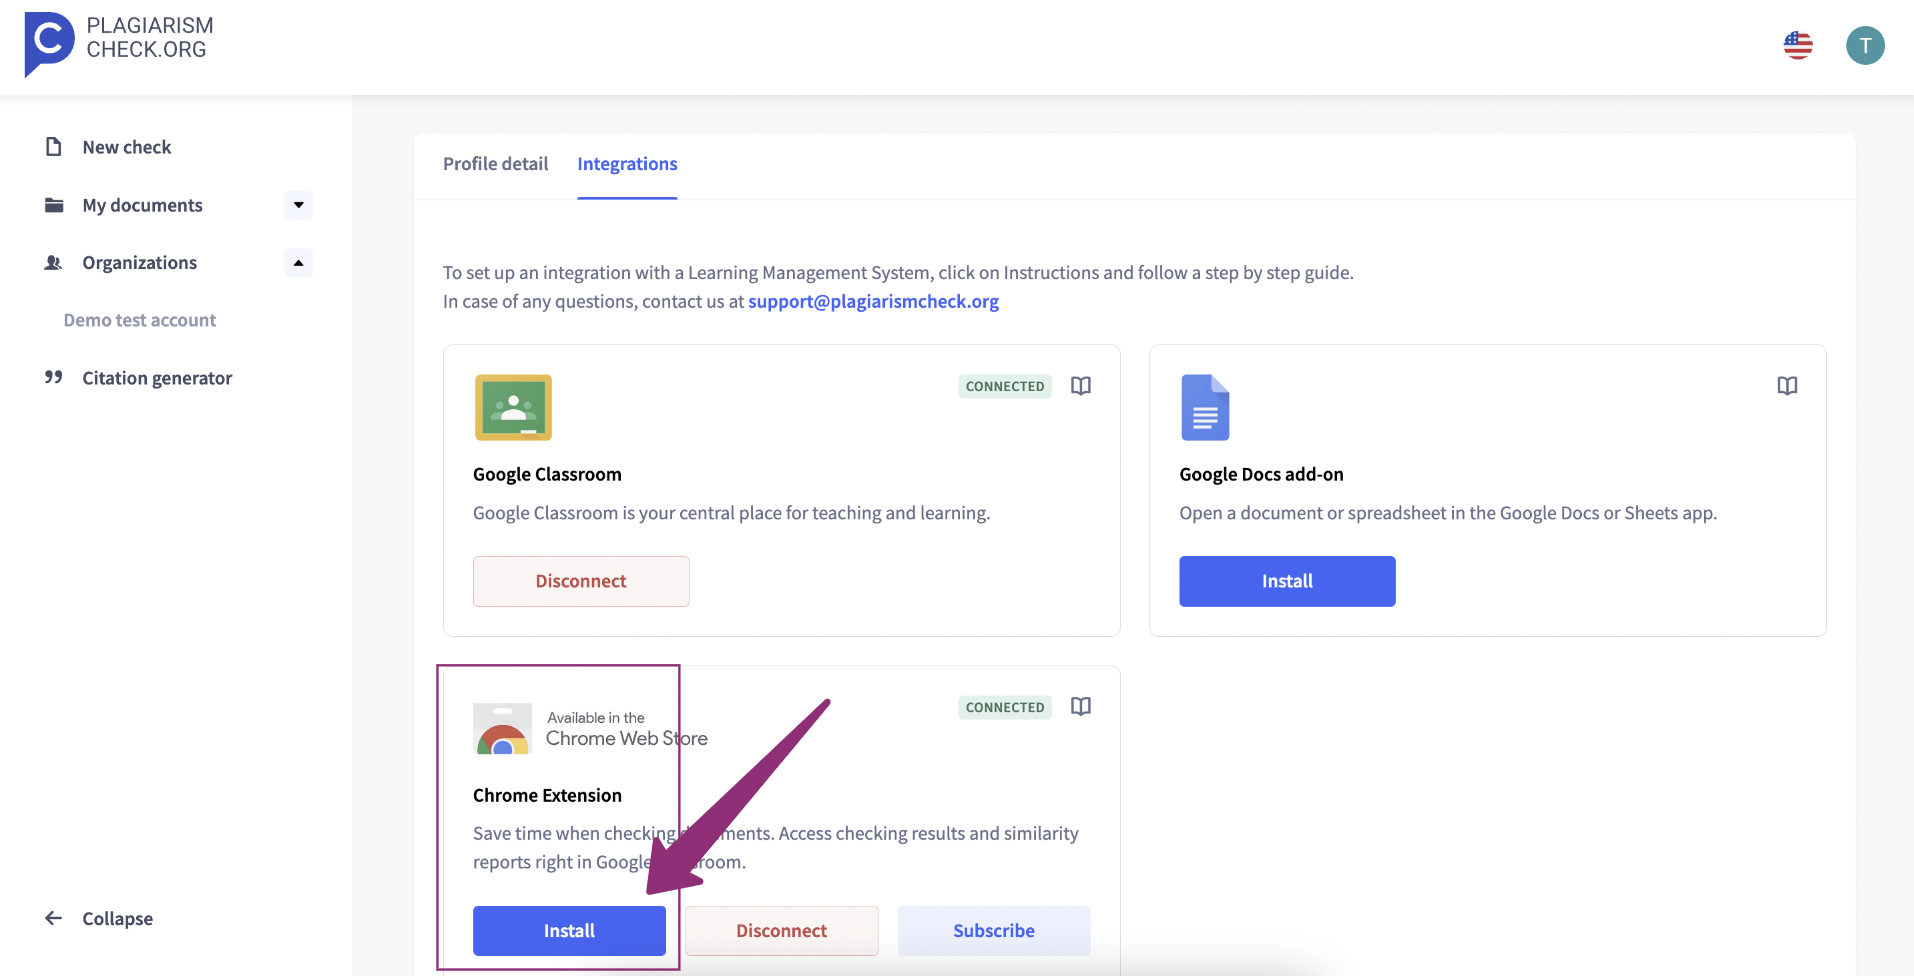
Task: Collapse the Organizations section arrow
Action: pos(298,262)
